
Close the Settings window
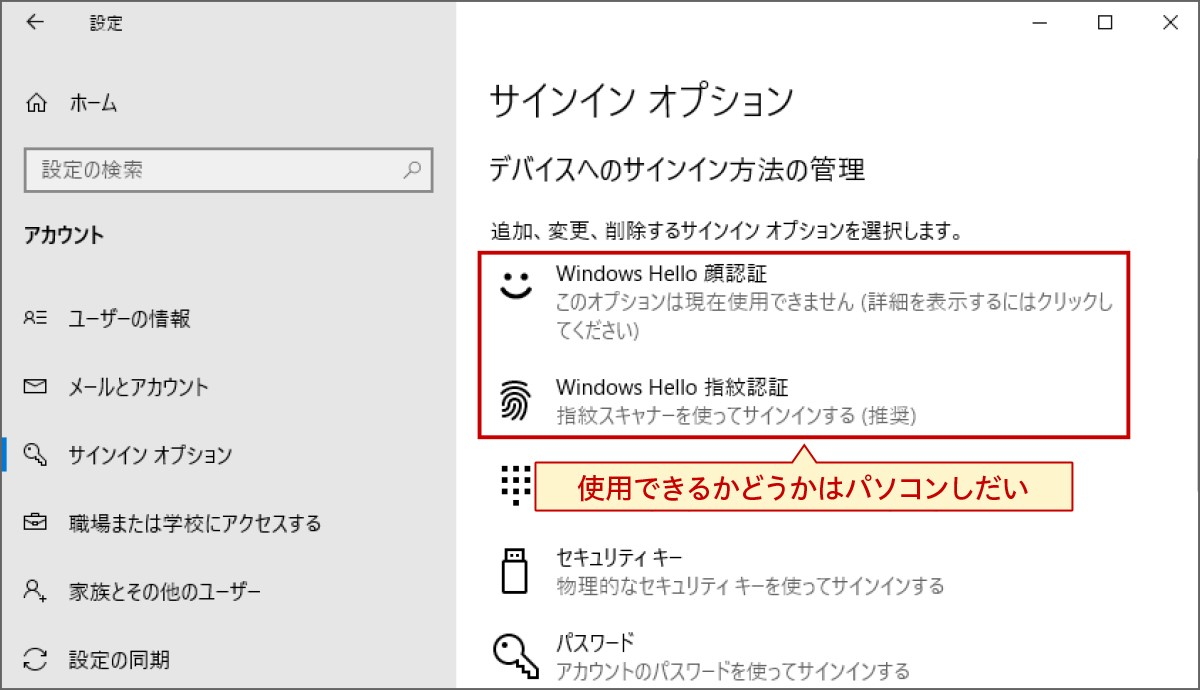[x=1170, y=23]
